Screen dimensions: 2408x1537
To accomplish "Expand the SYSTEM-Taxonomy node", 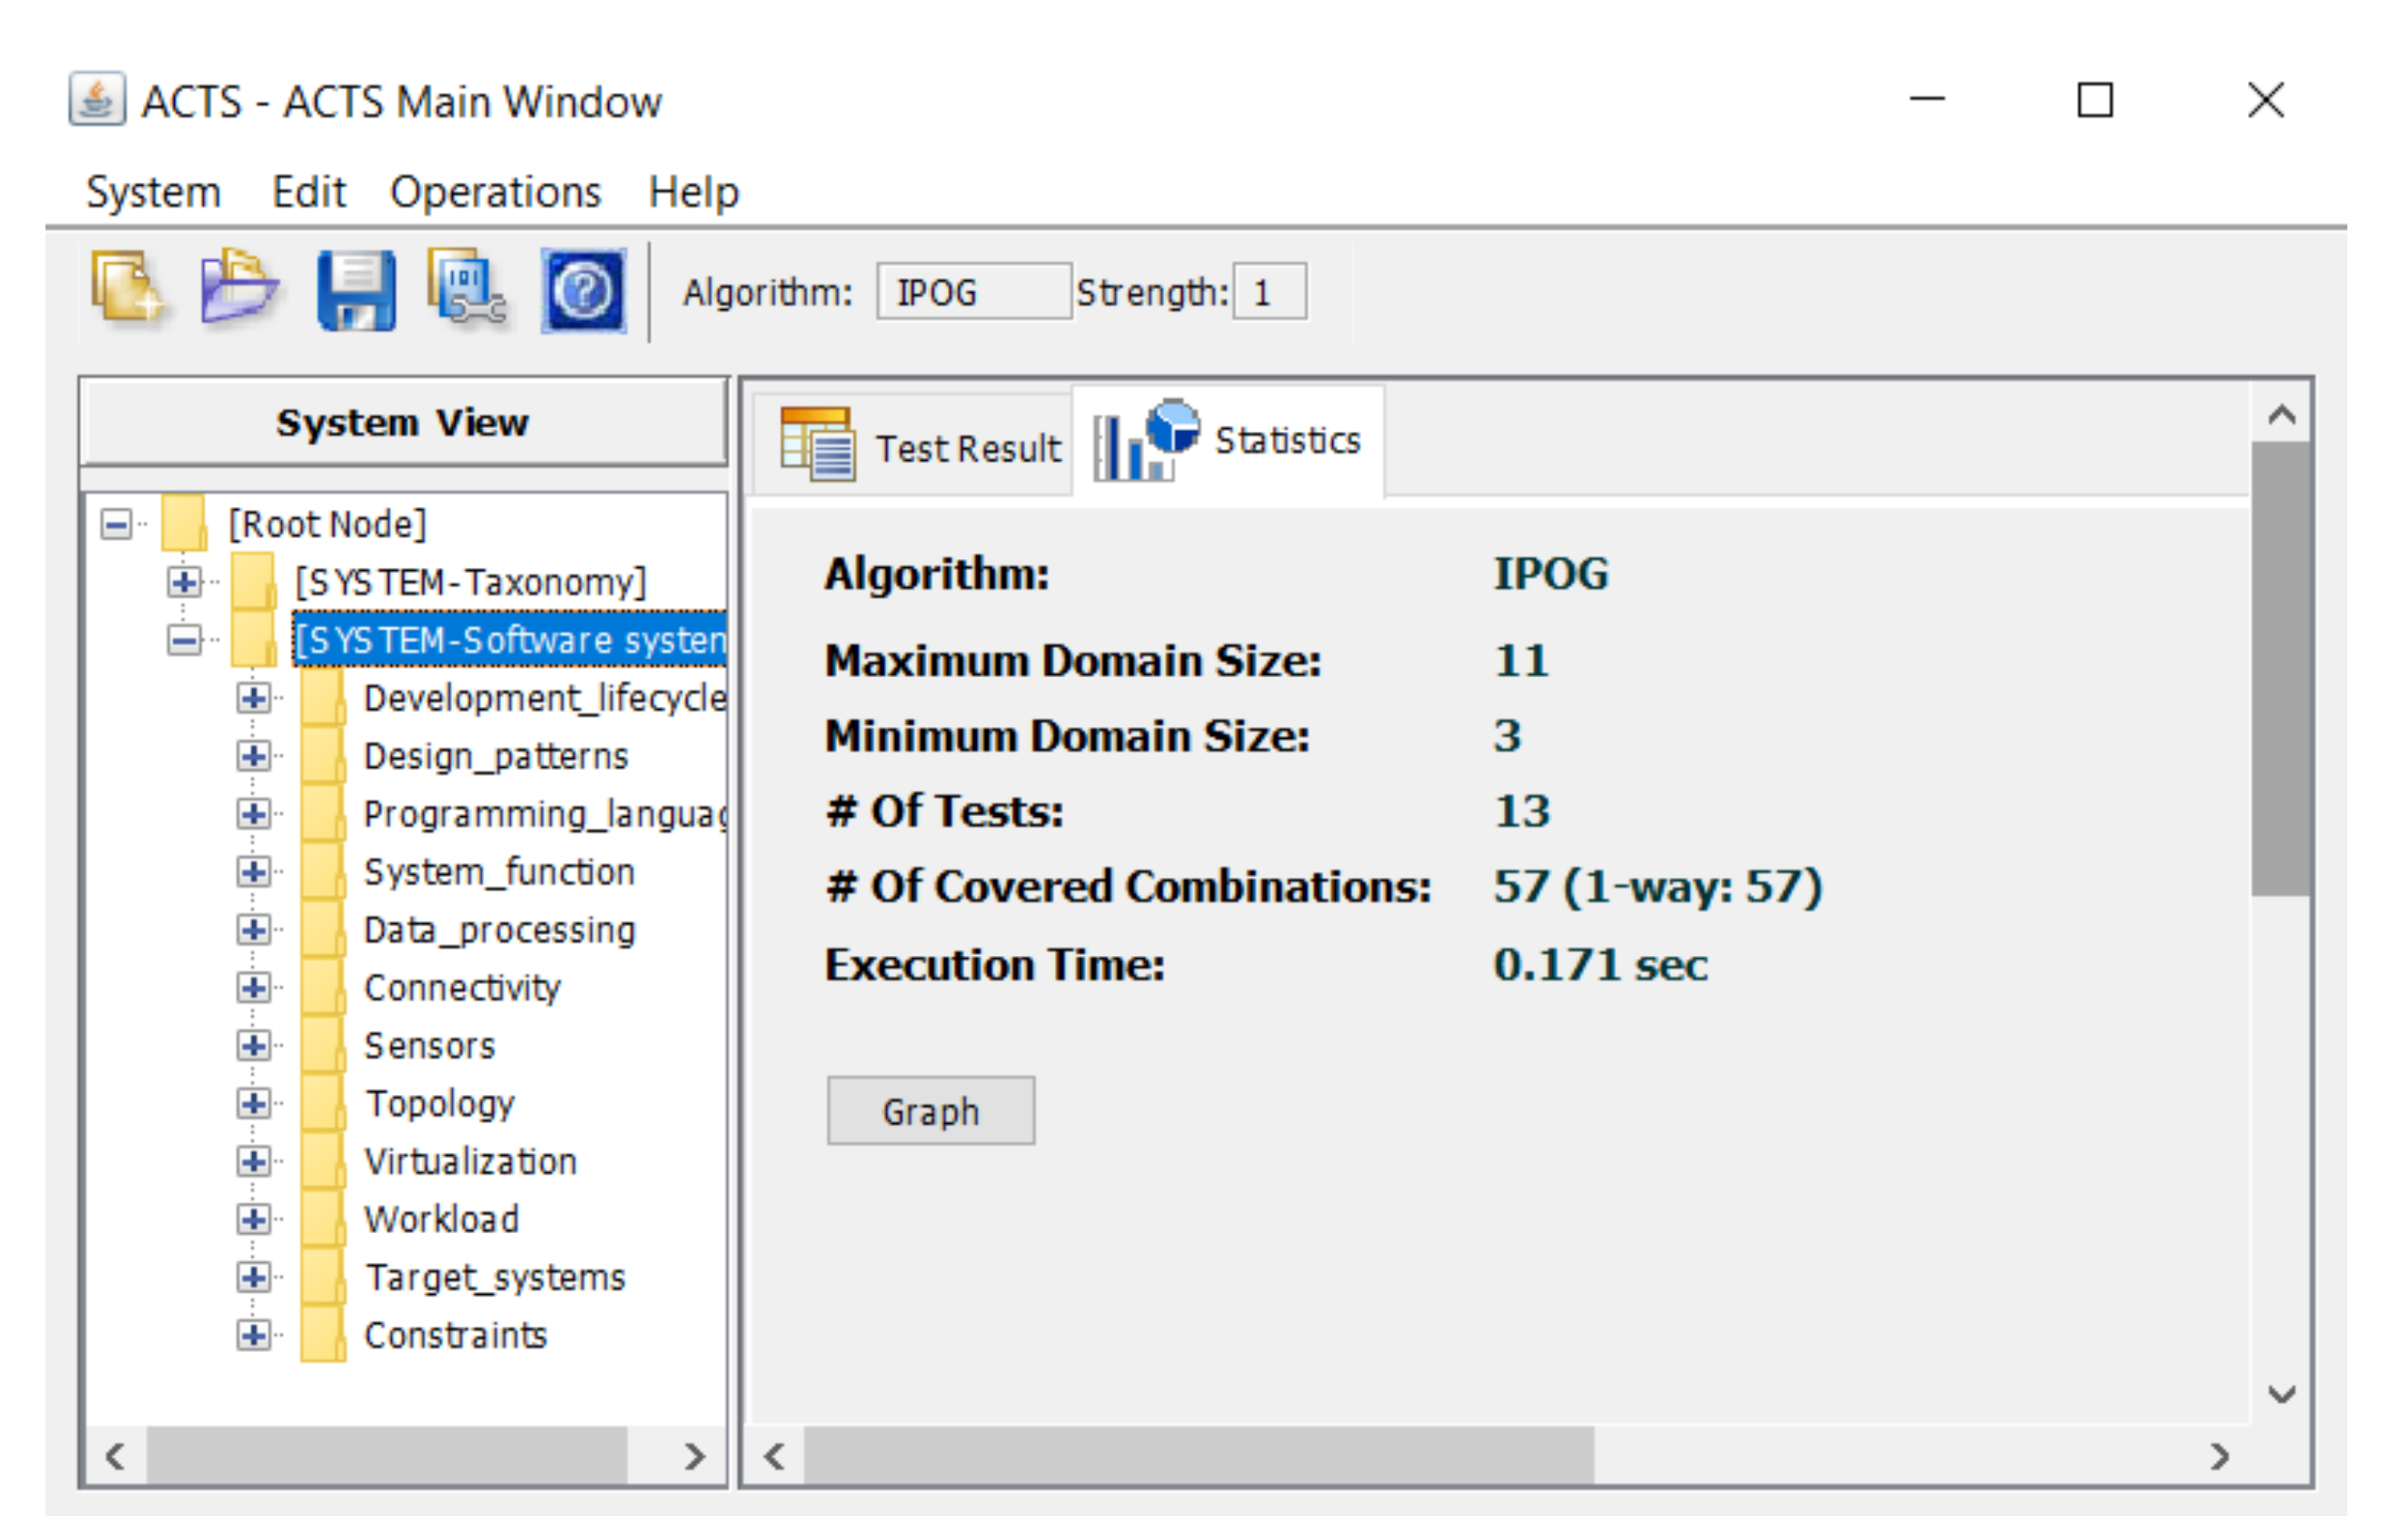I will click(x=184, y=582).
